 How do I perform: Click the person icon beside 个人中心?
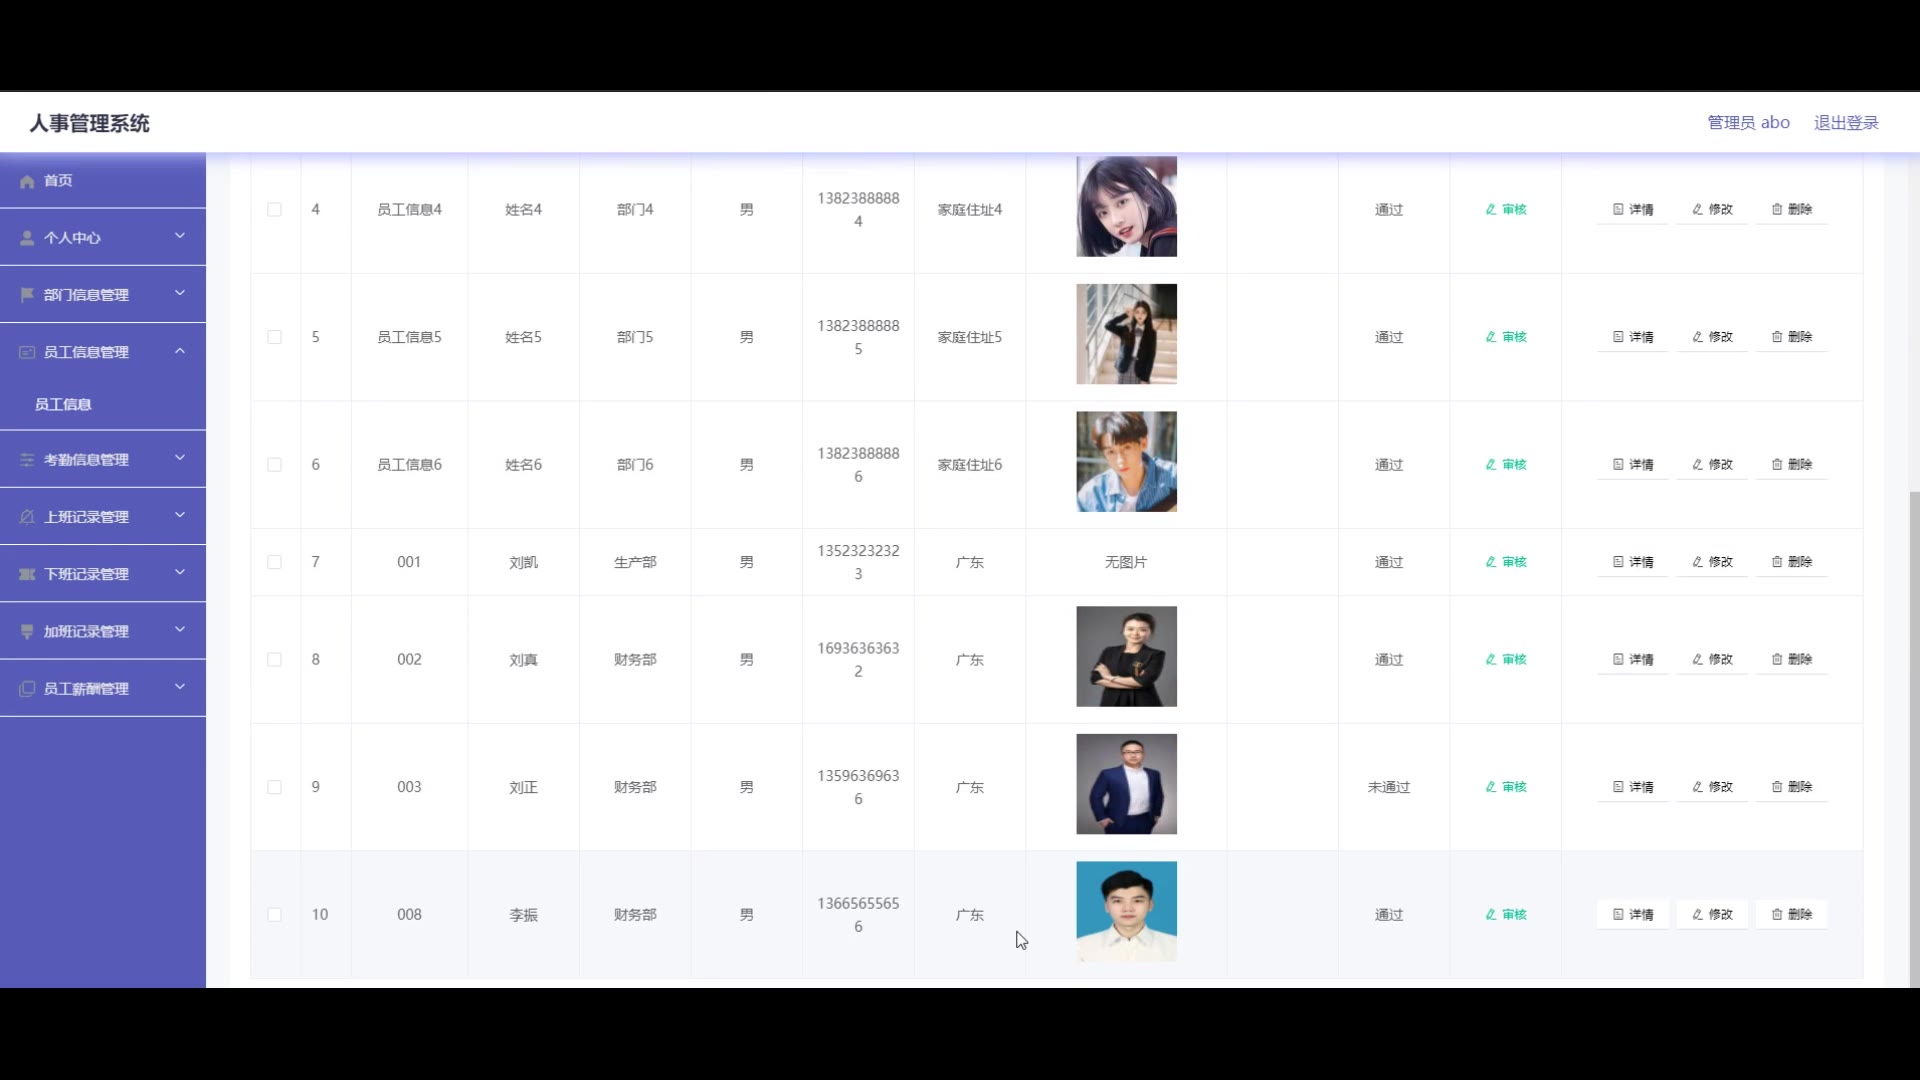[27, 238]
